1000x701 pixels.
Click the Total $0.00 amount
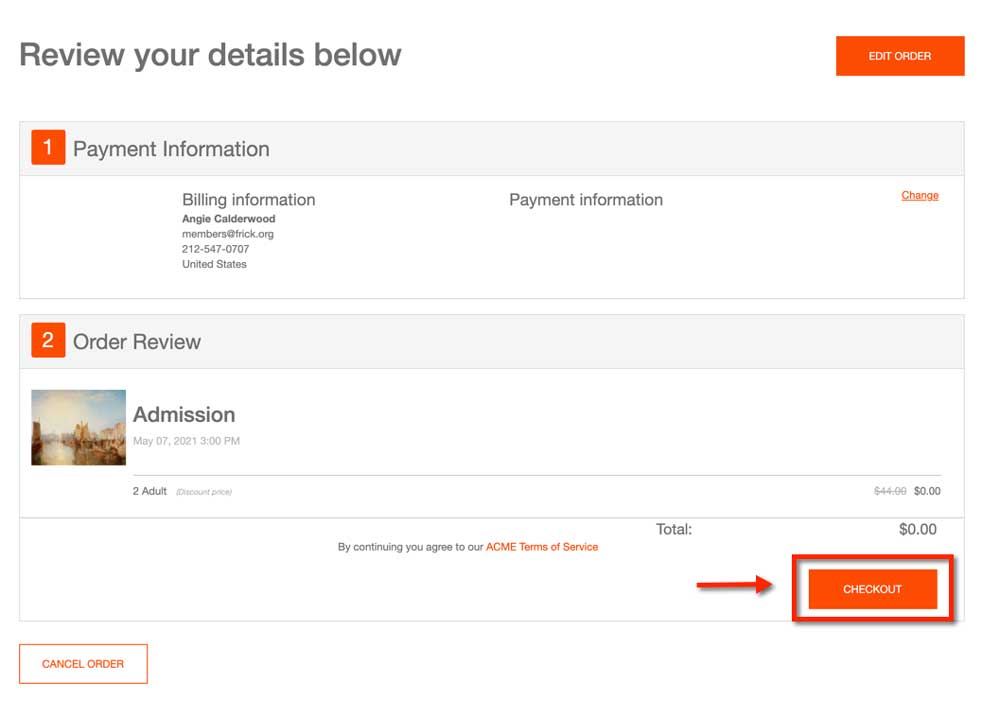pyautogui.click(x=918, y=529)
